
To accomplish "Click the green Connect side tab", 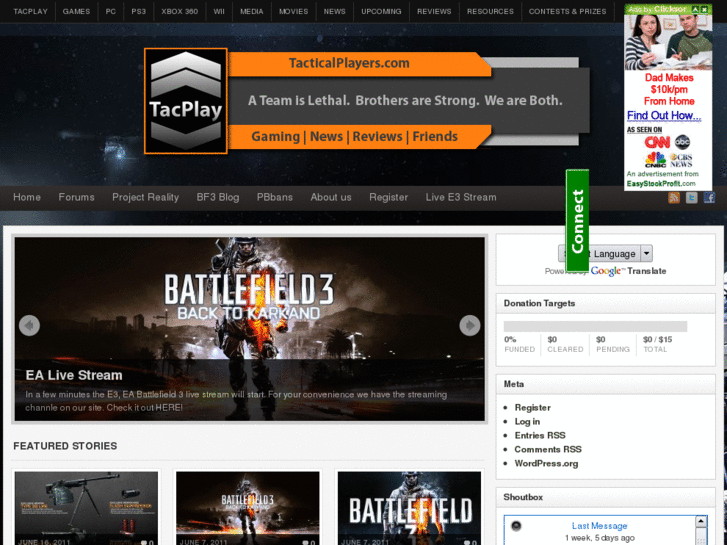I will 577,221.
